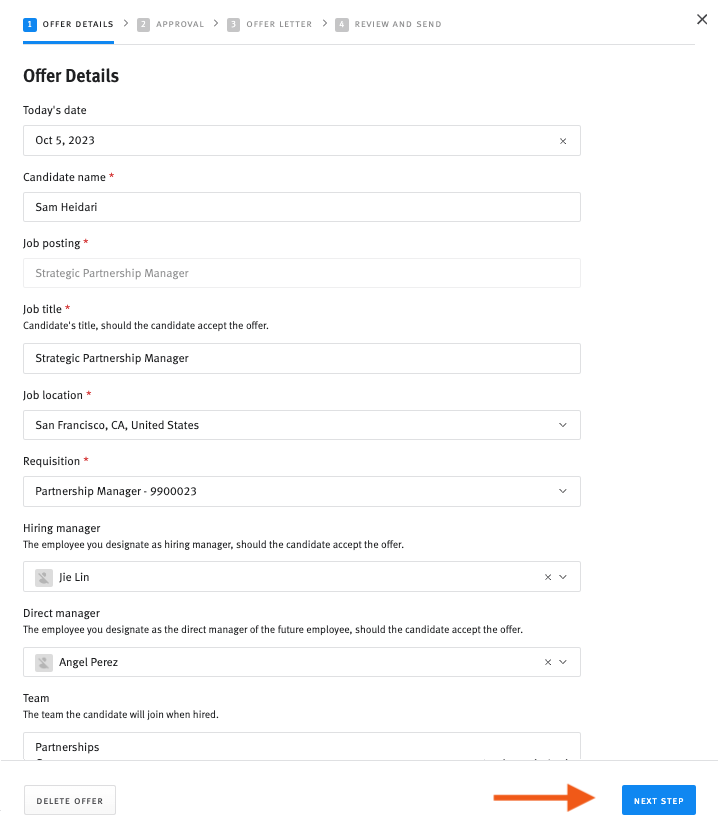Viewport: 718px width, 826px height.
Task: Click the Candidate name input field
Action: (300, 207)
